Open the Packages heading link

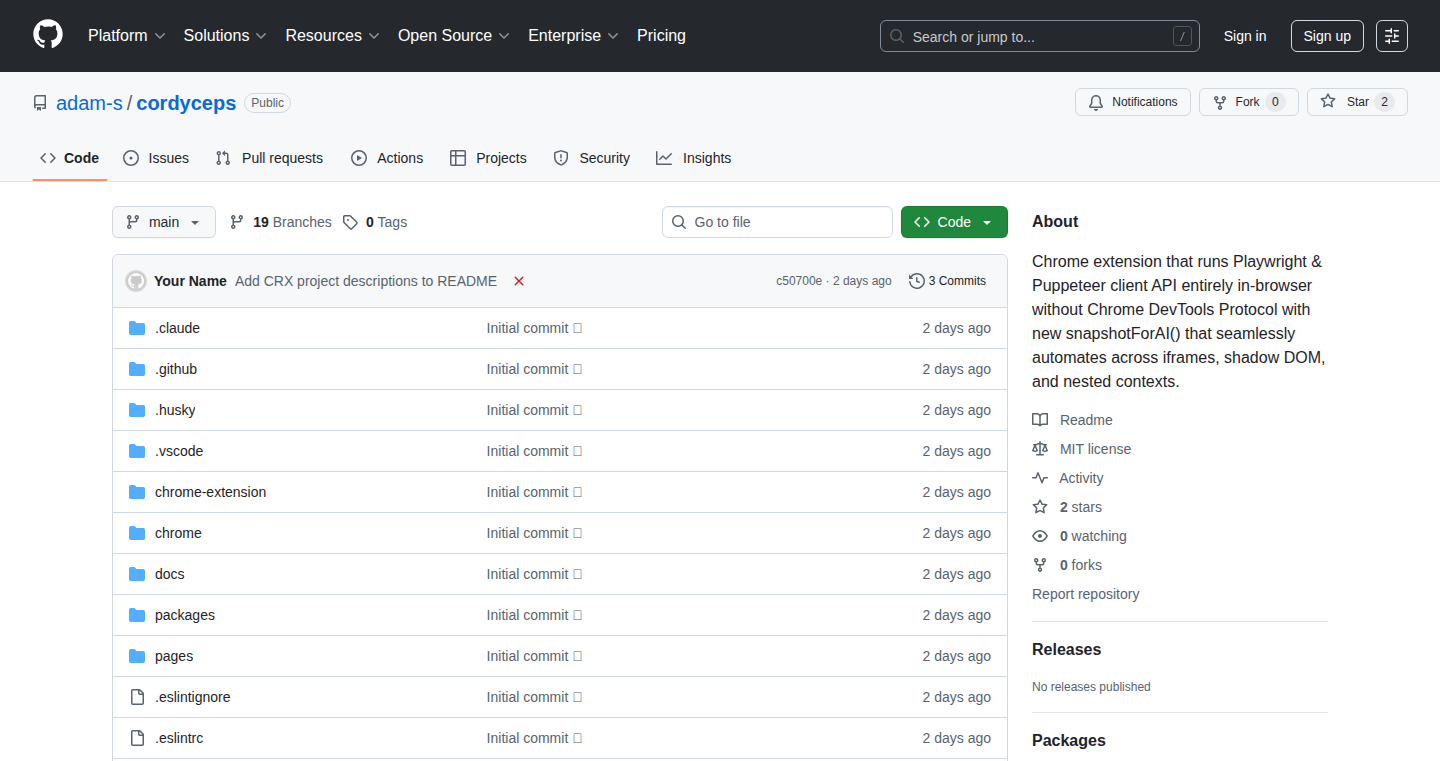[x=1069, y=740]
